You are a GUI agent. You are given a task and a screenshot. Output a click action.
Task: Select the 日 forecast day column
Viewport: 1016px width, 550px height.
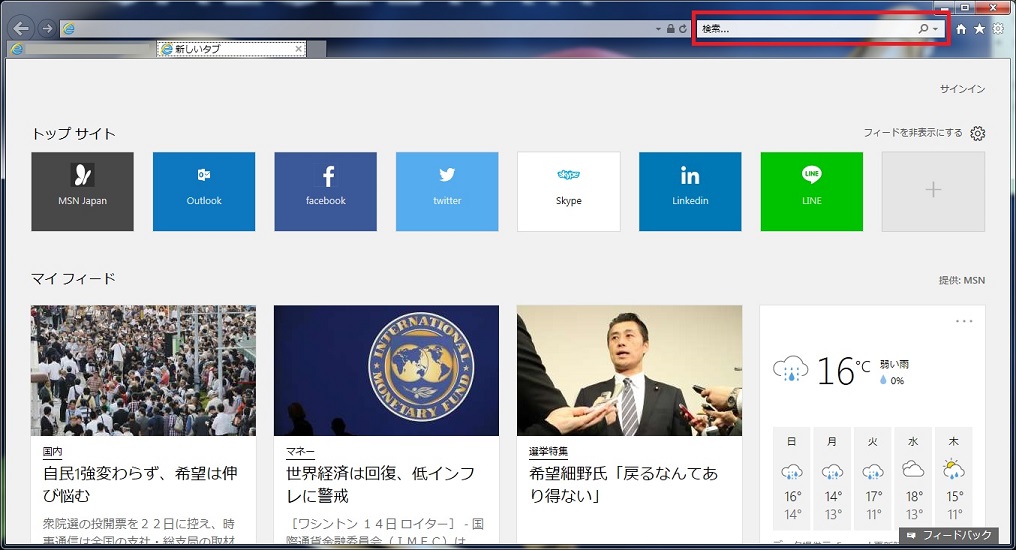pos(791,481)
